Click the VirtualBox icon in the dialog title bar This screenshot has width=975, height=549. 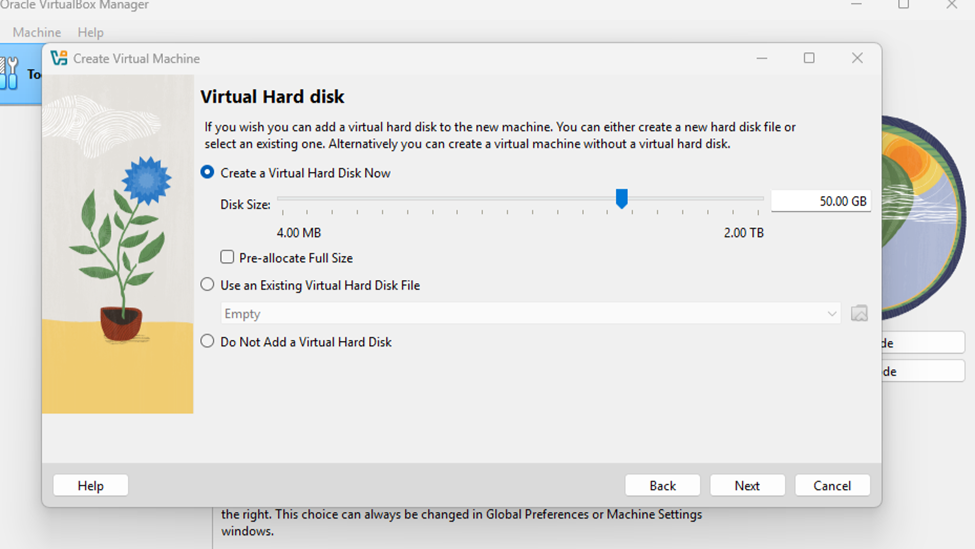click(59, 58)
